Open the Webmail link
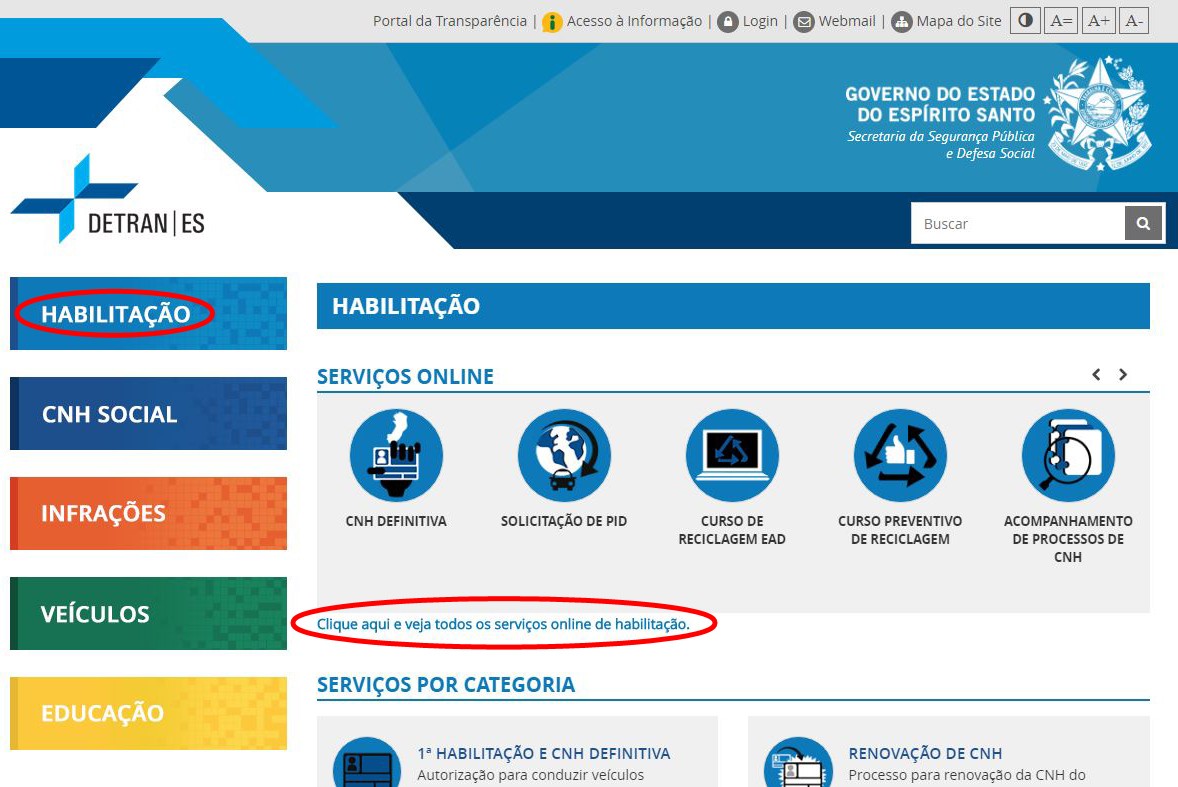Viewport: 1178px width, 787px height. pyautogui.click(x=847, y=21)
